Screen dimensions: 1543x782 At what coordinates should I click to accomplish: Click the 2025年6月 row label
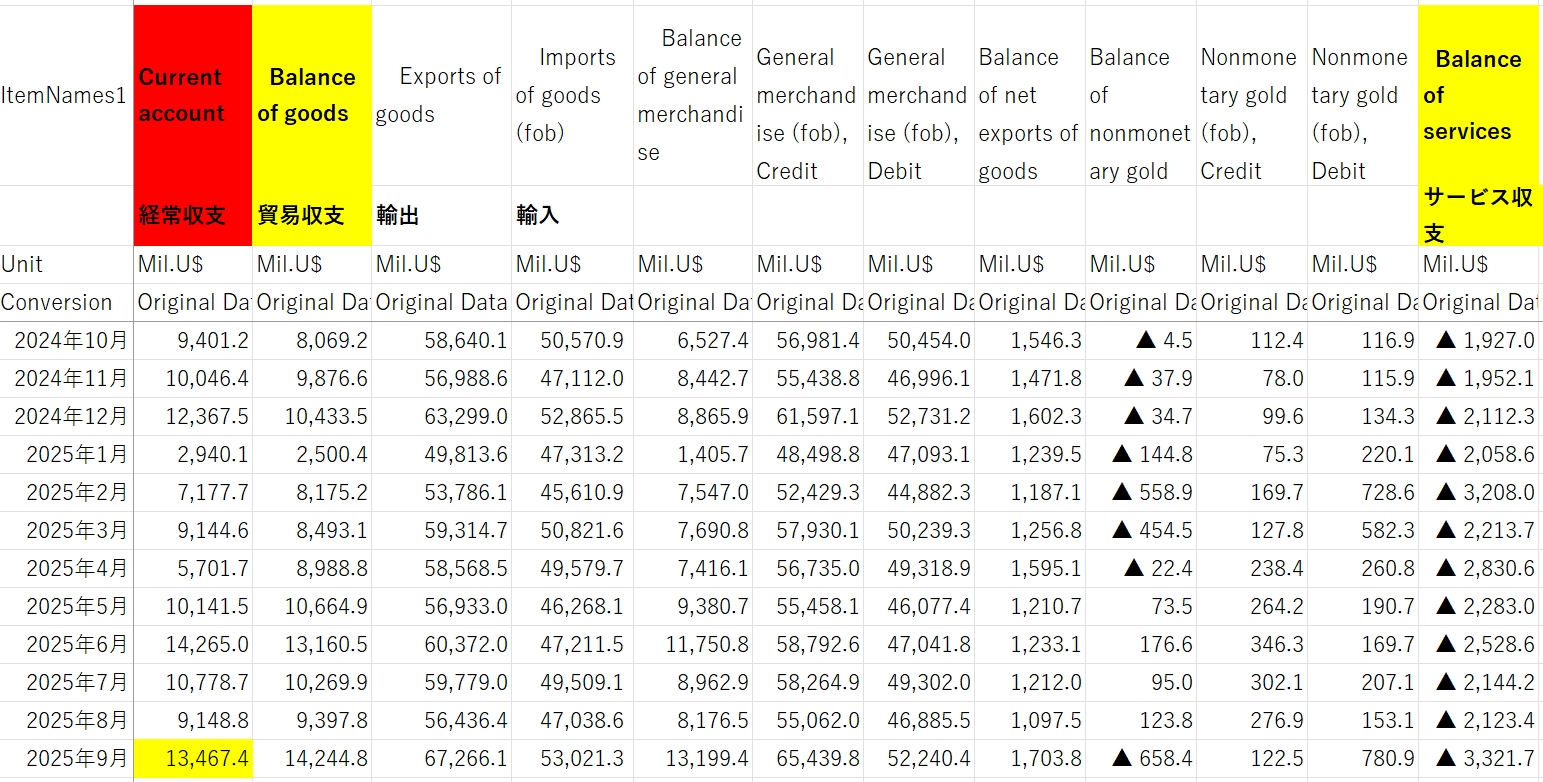click(67, 644)
